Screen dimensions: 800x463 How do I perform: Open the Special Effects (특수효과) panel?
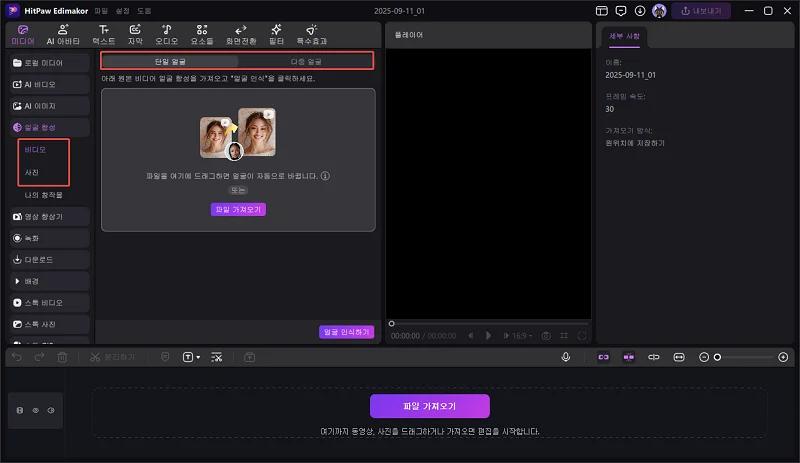coord(312,35)
